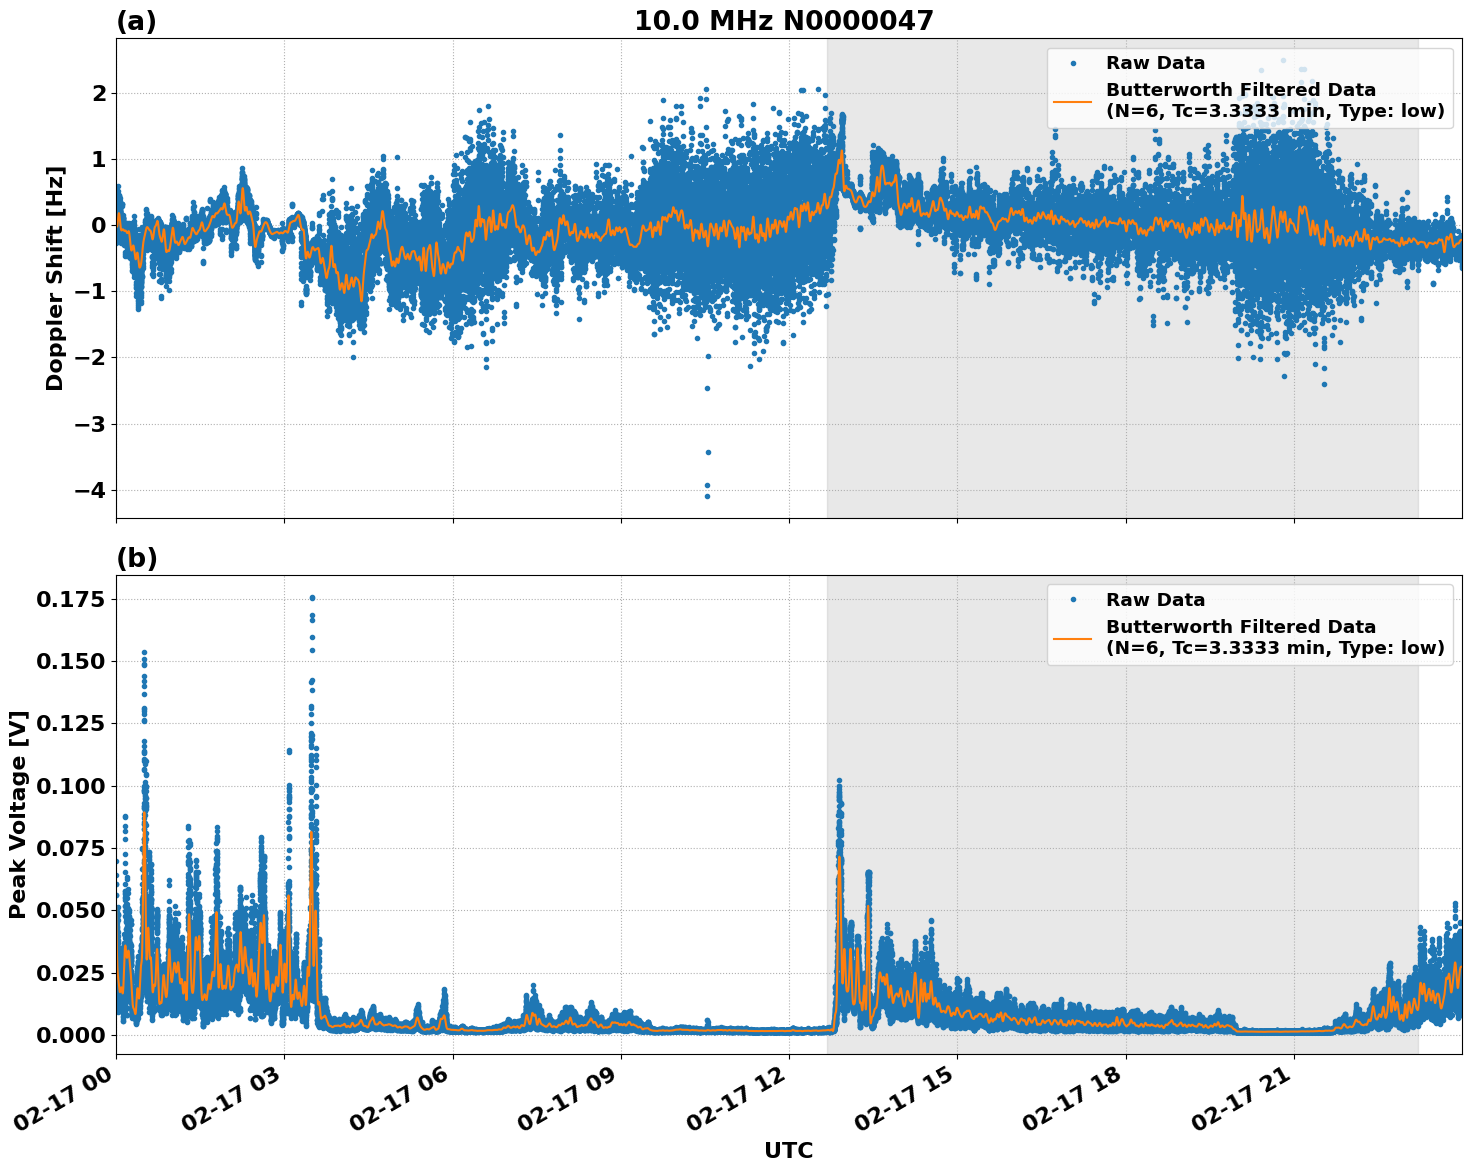Select the title 10.0 MHz N0000047

coord(786,18)
